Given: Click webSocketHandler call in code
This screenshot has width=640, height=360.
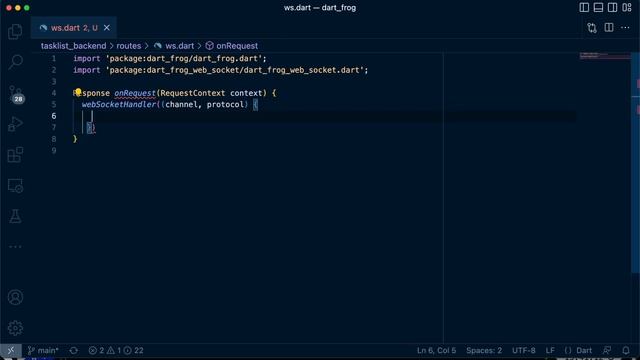Looking at the screenshot, I should (x=119, y=104).
